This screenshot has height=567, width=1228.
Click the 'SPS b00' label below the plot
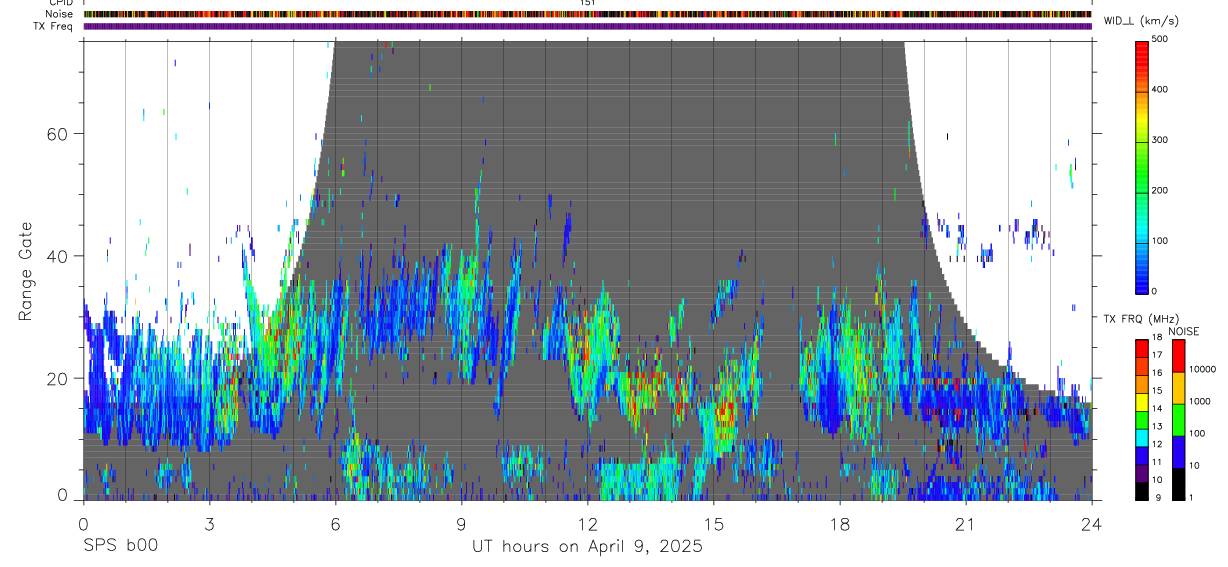click(x=120, y=547)
